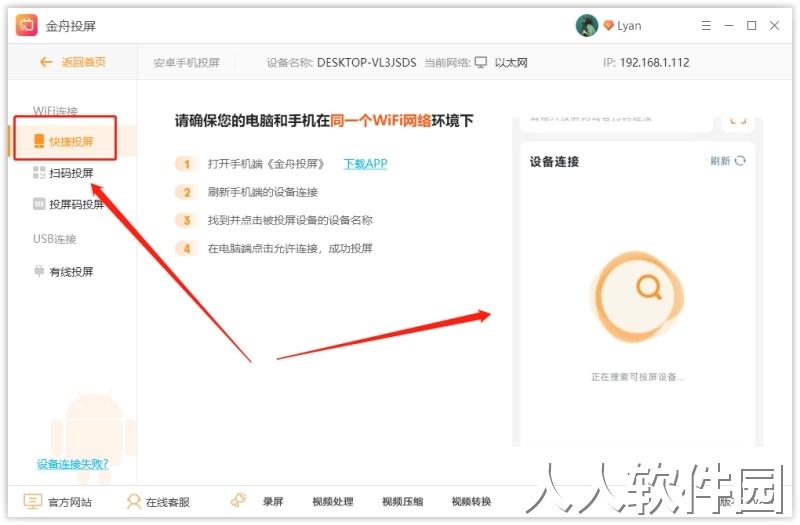Screen dimensions: 800x525
Task: Open the 视频处理 tool
Action: point(333,502)
